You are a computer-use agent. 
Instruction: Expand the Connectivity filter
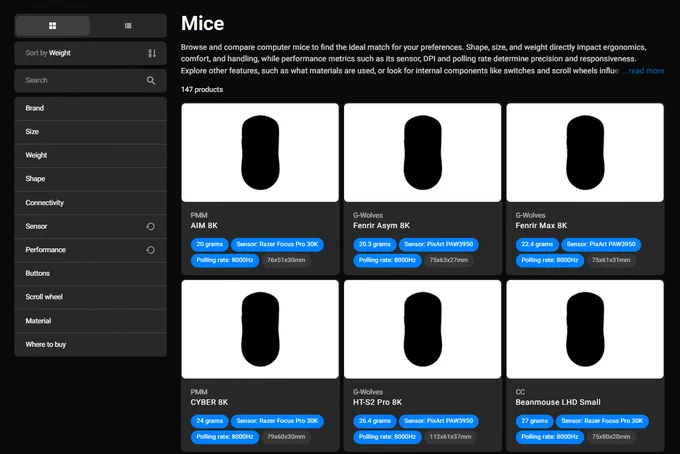pyautogui.click(x=90, y=203)
